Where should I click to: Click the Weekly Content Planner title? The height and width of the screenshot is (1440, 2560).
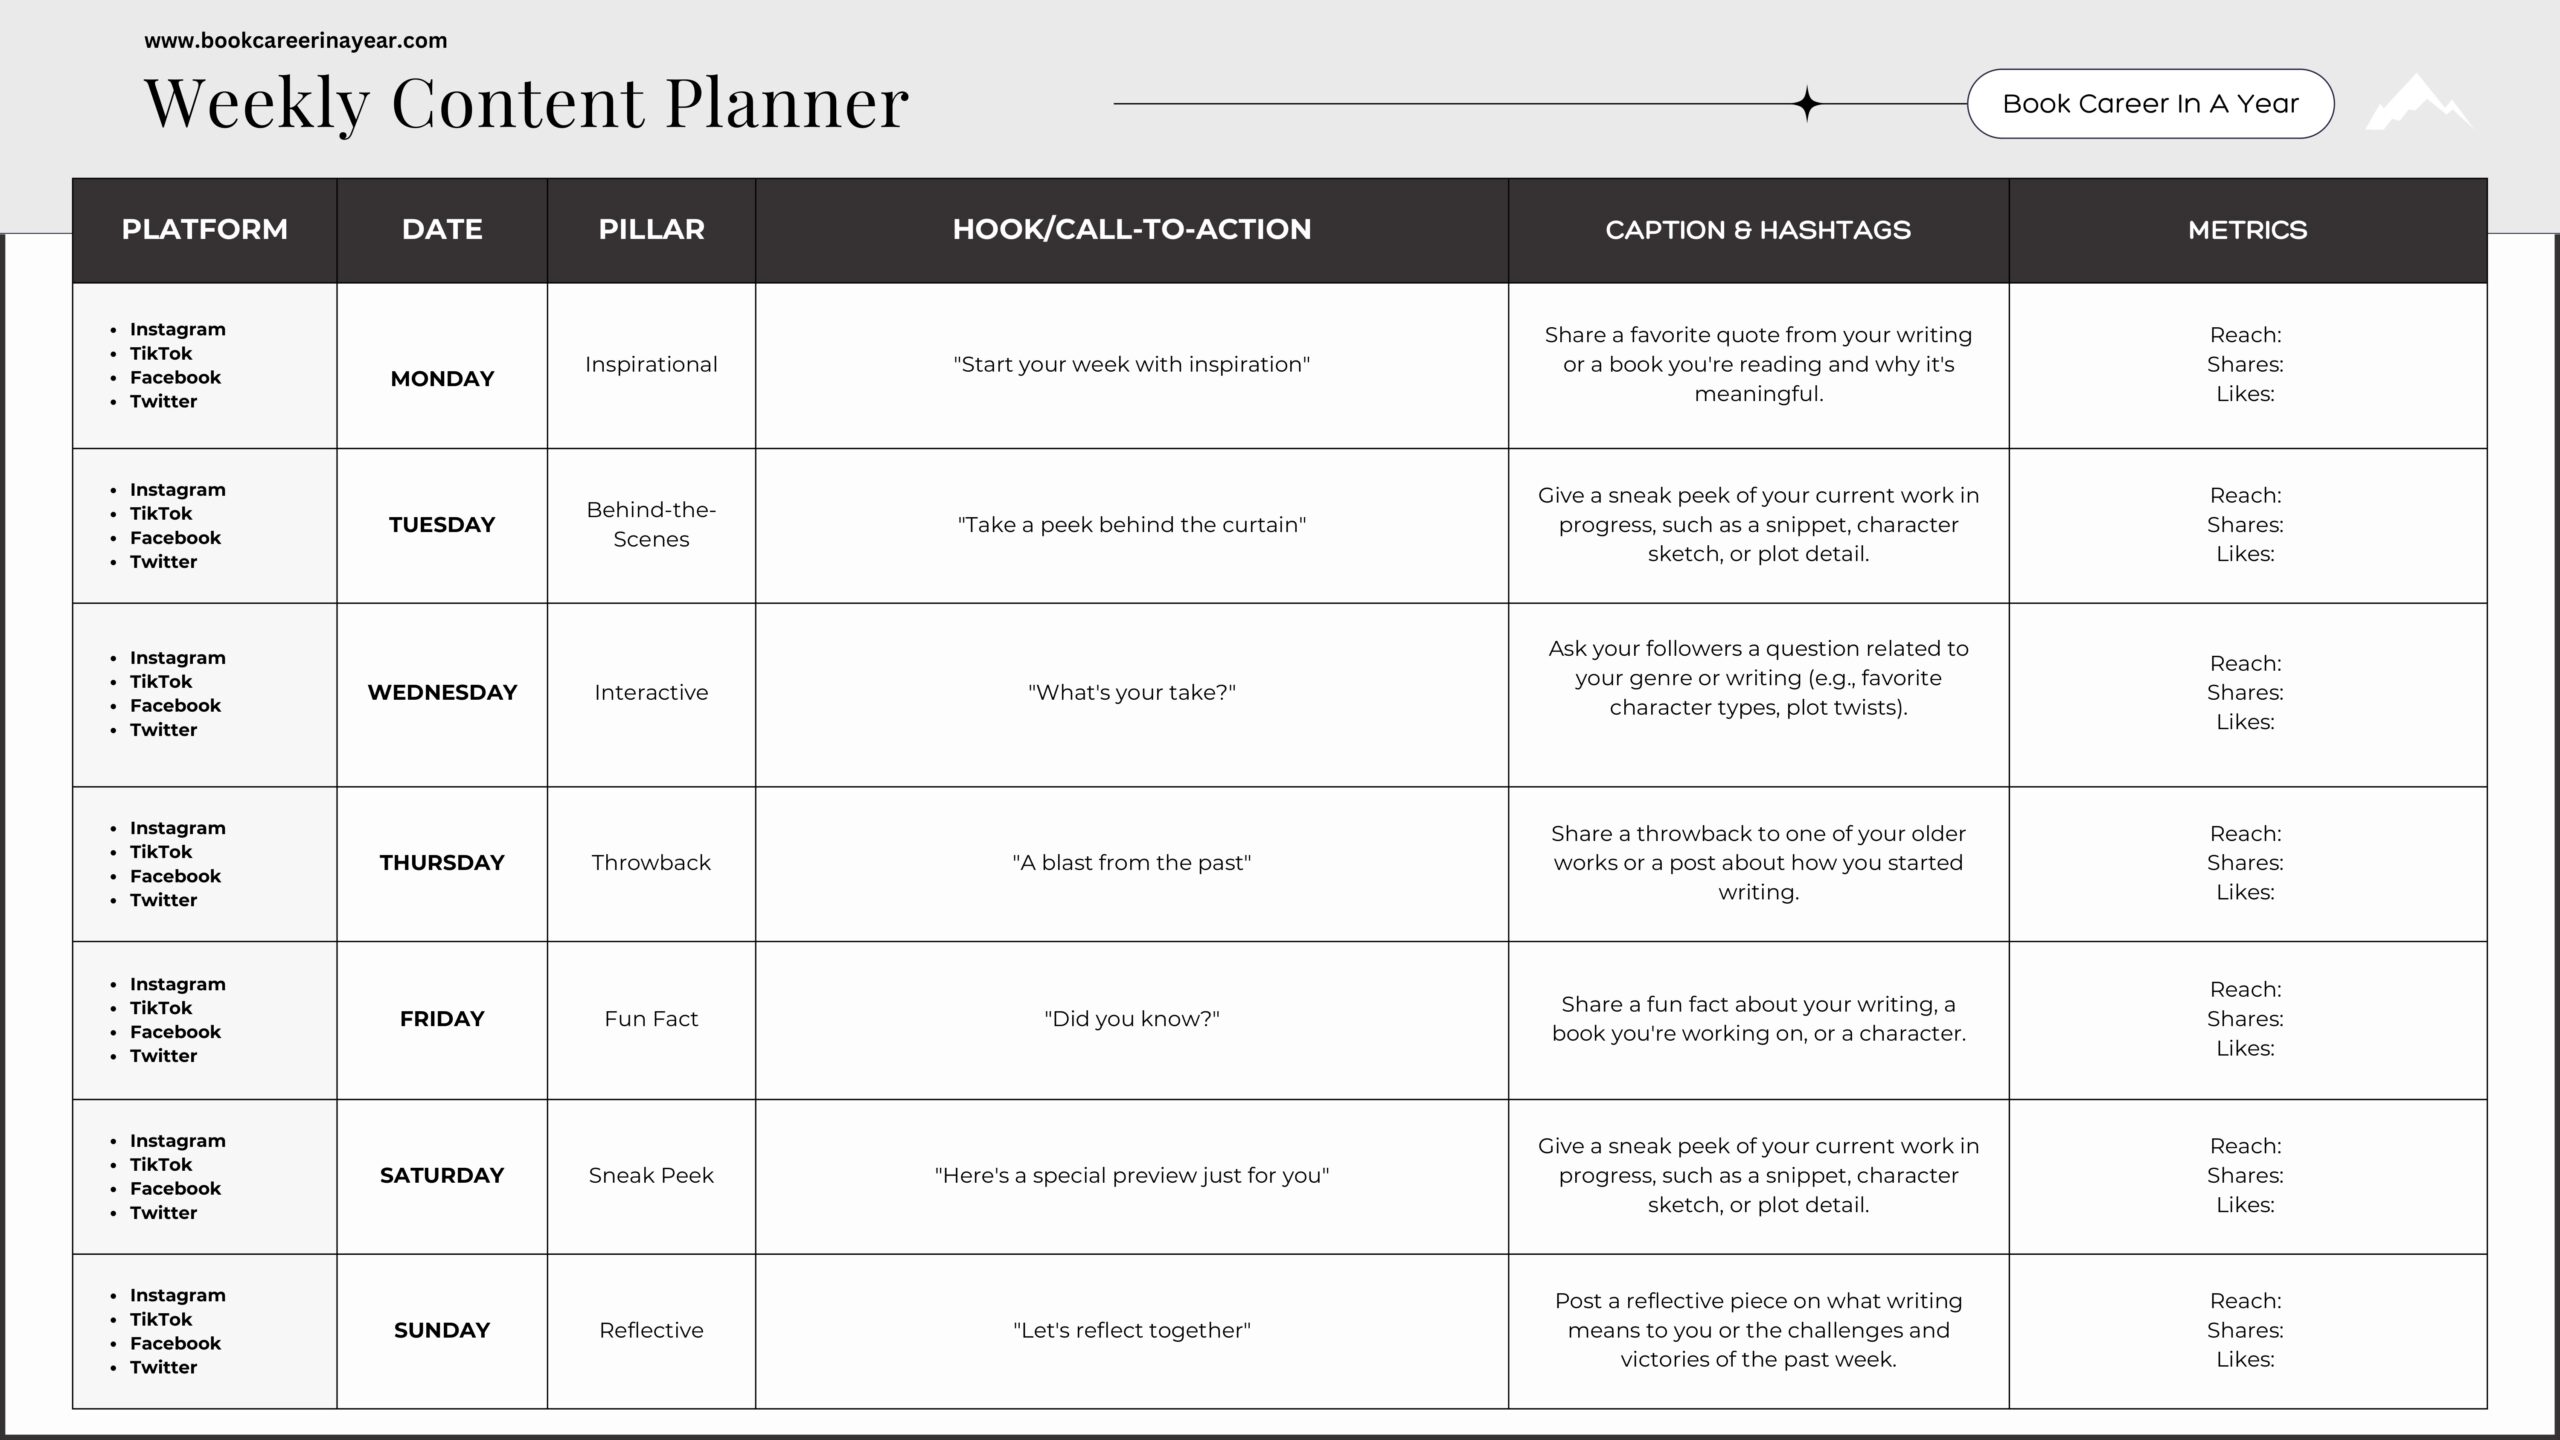[x=526, y=102]
